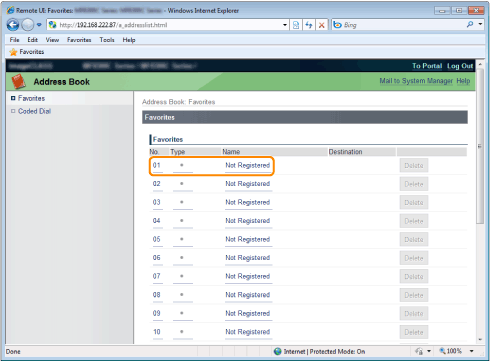Screen dimensions: 490x361
Task: Select Coded Dial in the left sidebar
Action: tap(34, 111)
